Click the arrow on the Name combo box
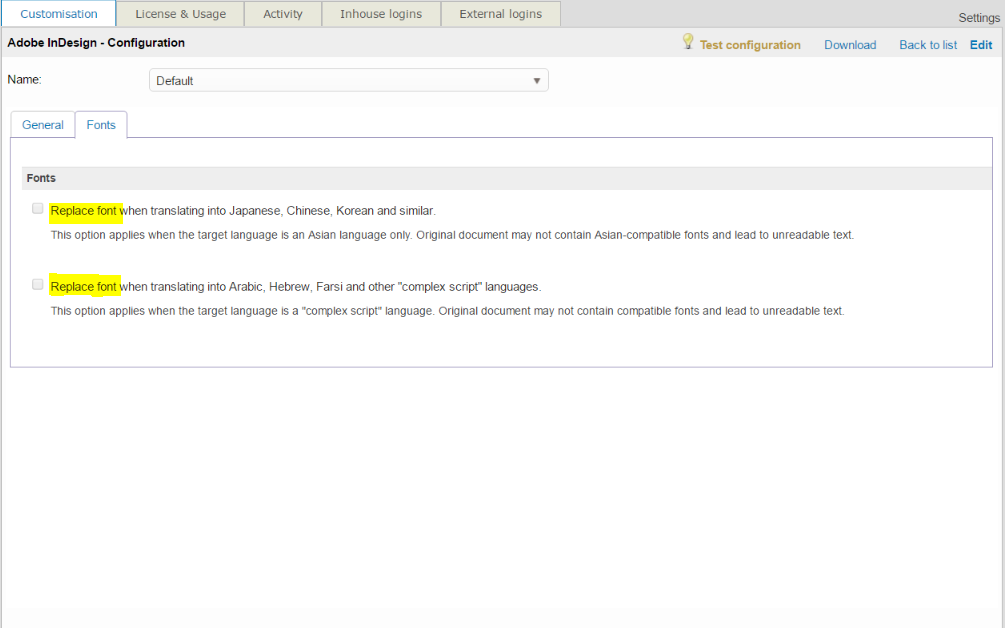1005x628 pixels. click(536, 80)
